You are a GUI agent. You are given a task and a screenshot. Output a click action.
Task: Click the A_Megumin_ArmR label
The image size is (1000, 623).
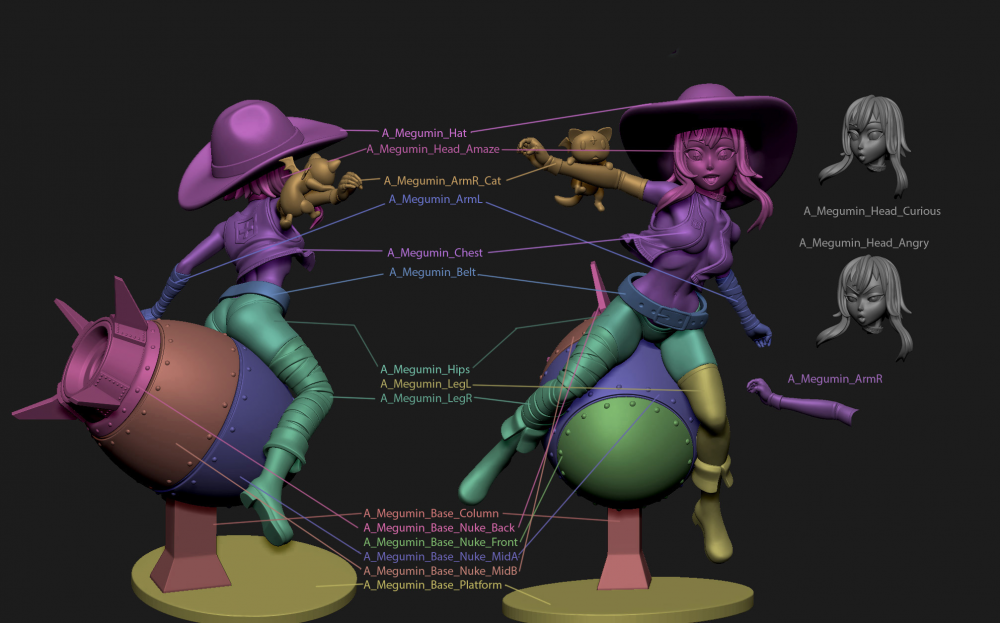835,379
